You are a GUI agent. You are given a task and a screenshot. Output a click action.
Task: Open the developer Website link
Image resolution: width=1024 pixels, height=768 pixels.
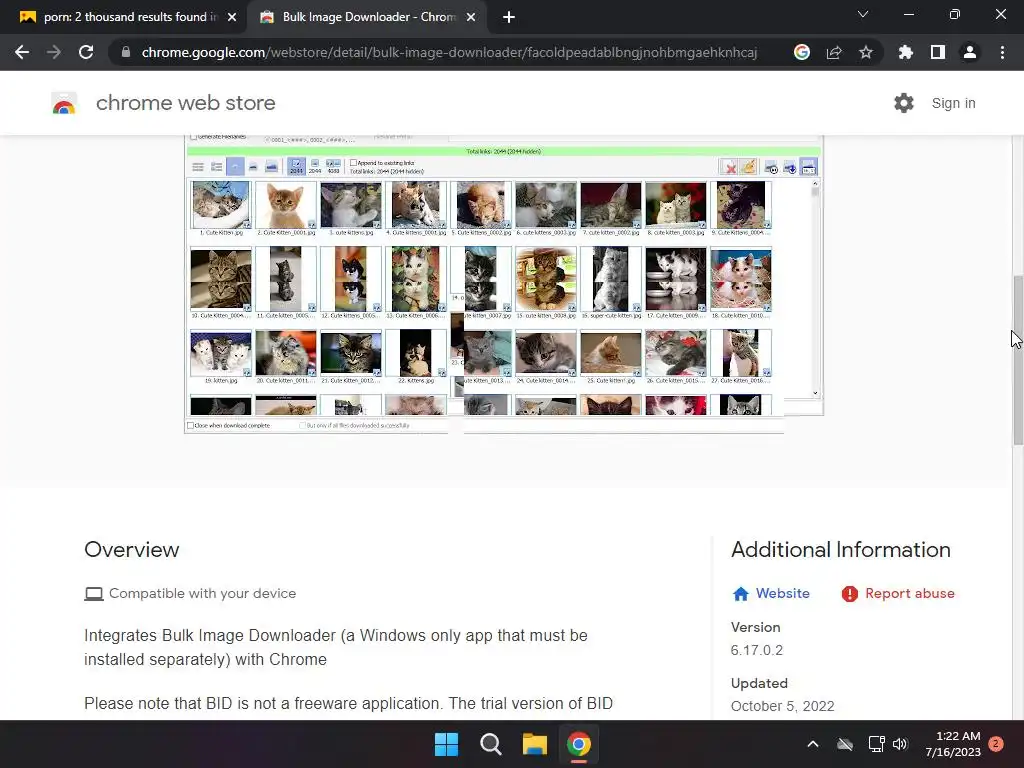click(782, 593)
